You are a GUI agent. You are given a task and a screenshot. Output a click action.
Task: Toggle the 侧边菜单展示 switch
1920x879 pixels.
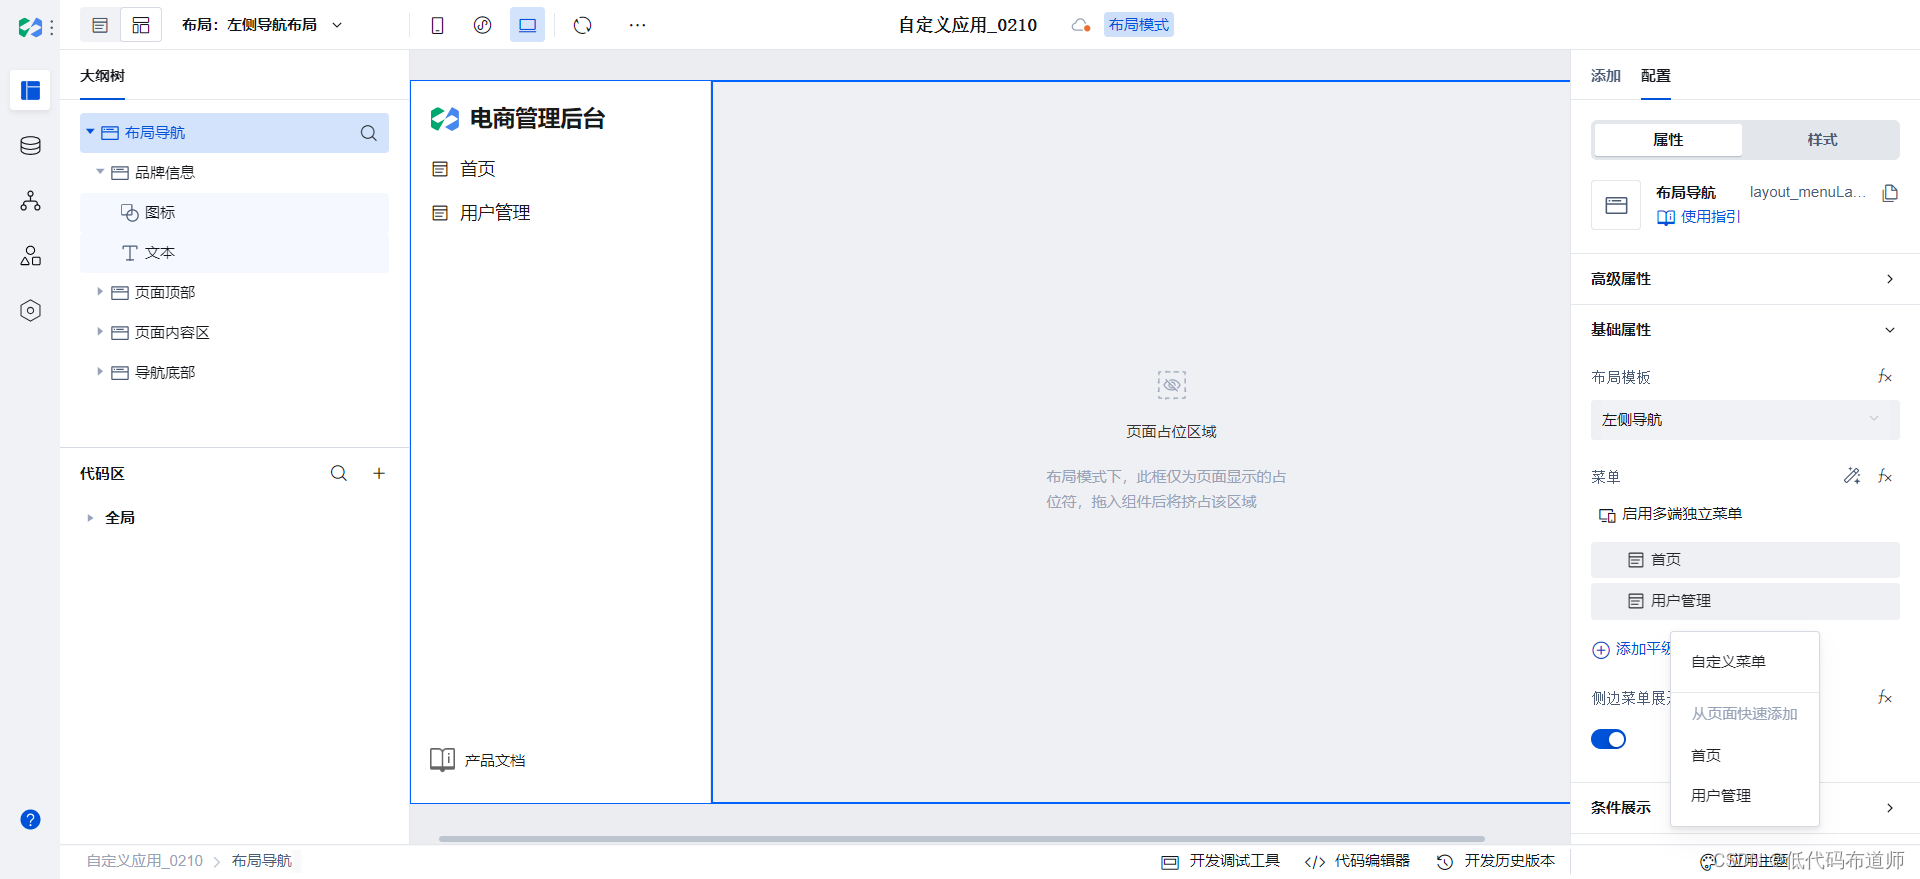coord(1608,739)
